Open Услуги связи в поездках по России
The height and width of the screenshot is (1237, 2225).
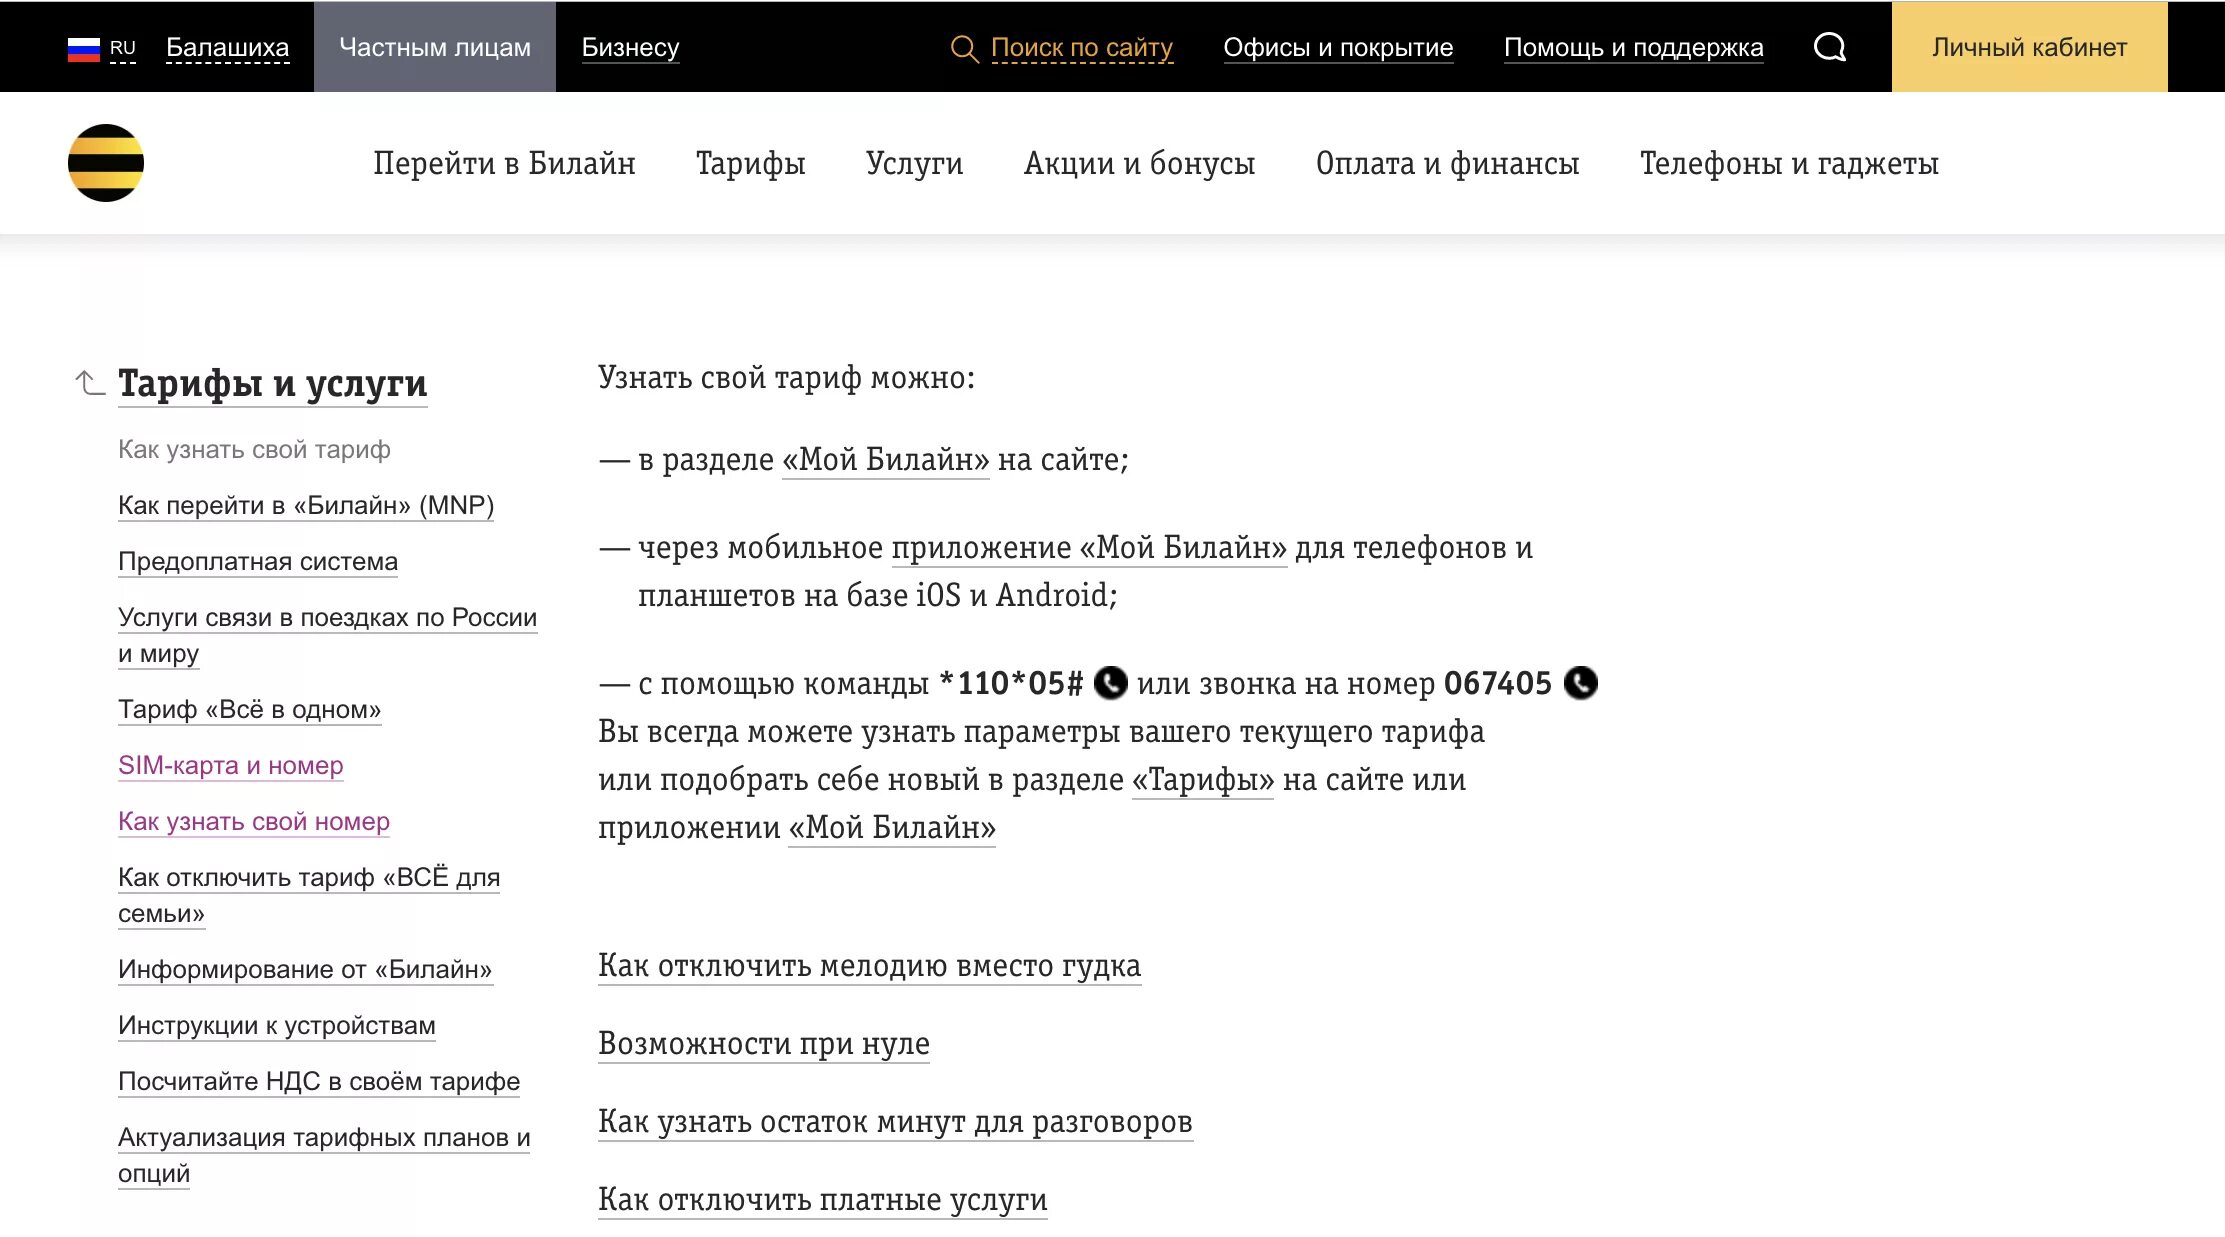[327, 635]
